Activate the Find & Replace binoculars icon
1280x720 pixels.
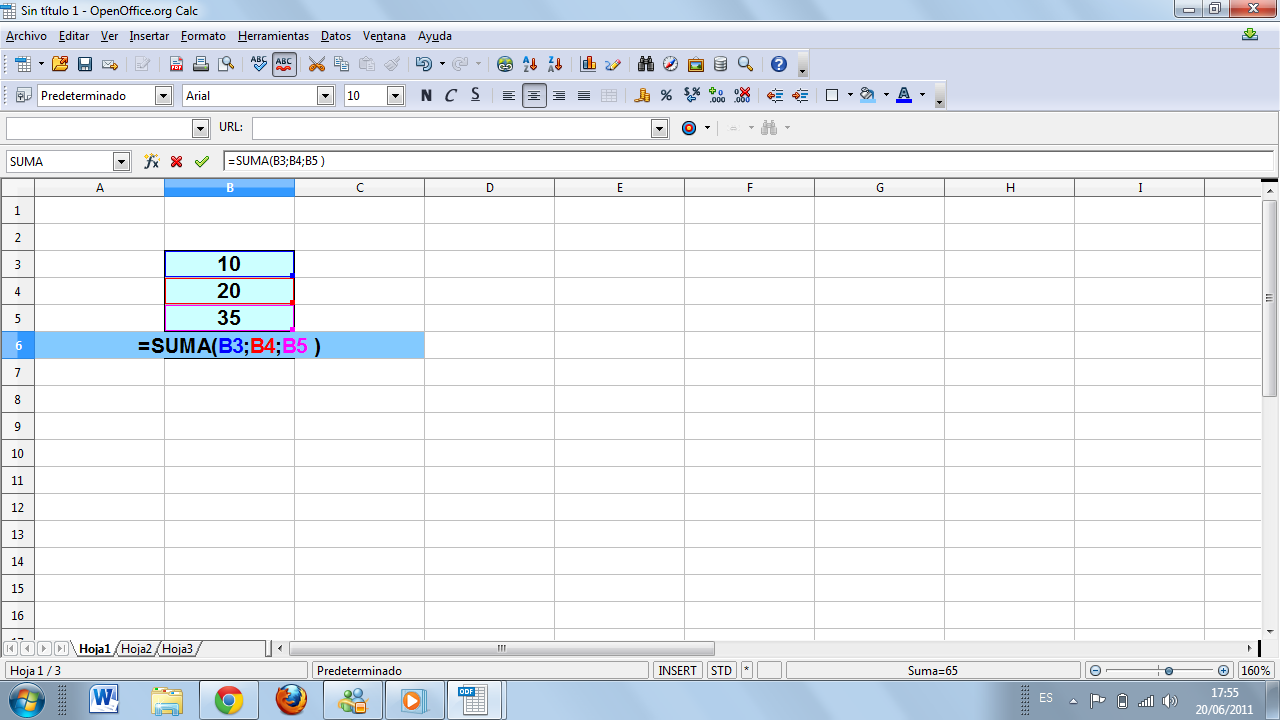point(646,64)
